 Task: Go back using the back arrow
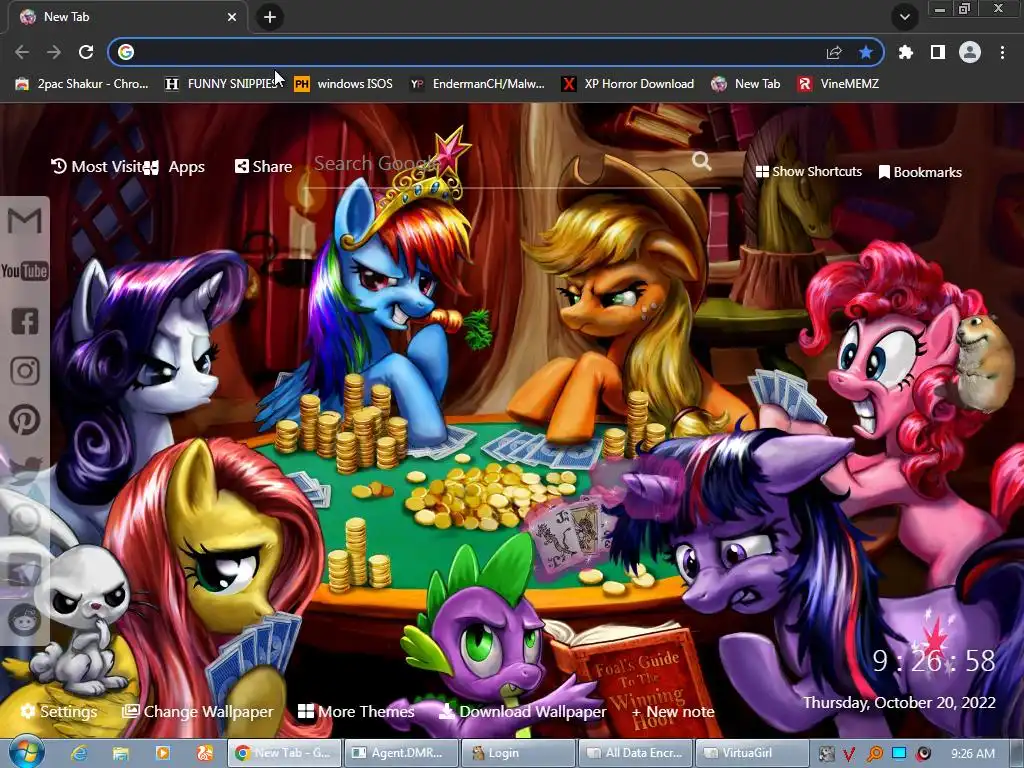pos(22,52)
